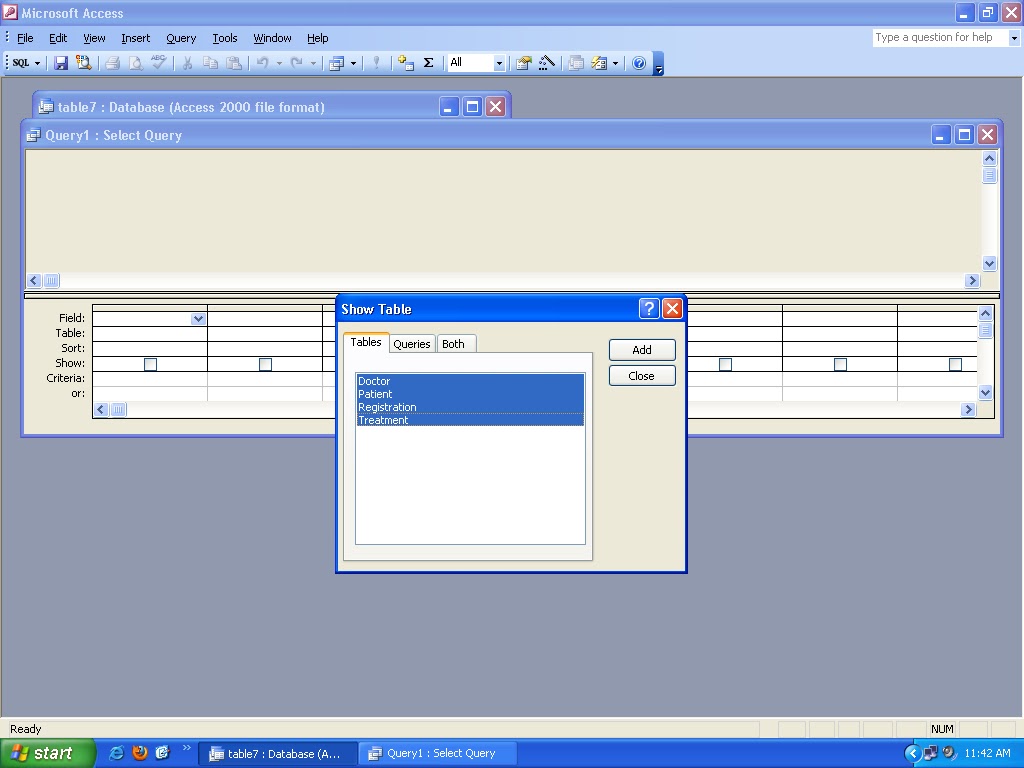This screenshot has width=1024, height=768.
Task: Click table pane vertical scrollbar down arrow
Action: coord(989,263)
